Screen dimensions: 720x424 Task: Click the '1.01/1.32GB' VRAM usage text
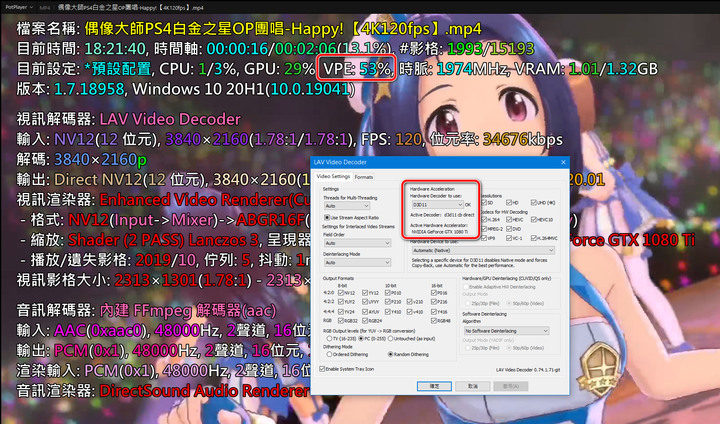613,69
